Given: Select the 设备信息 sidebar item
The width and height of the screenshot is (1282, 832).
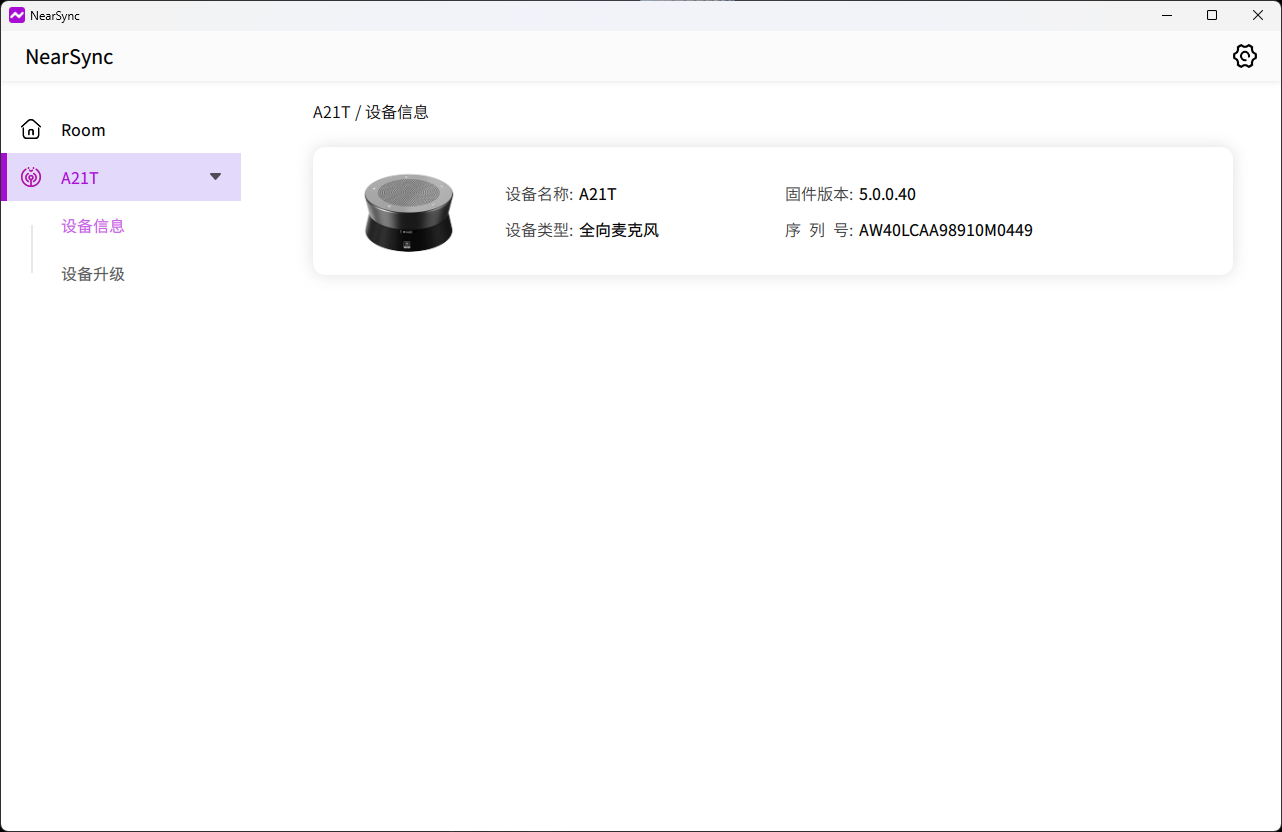Looking at the screenshot, I should point(93,226).
